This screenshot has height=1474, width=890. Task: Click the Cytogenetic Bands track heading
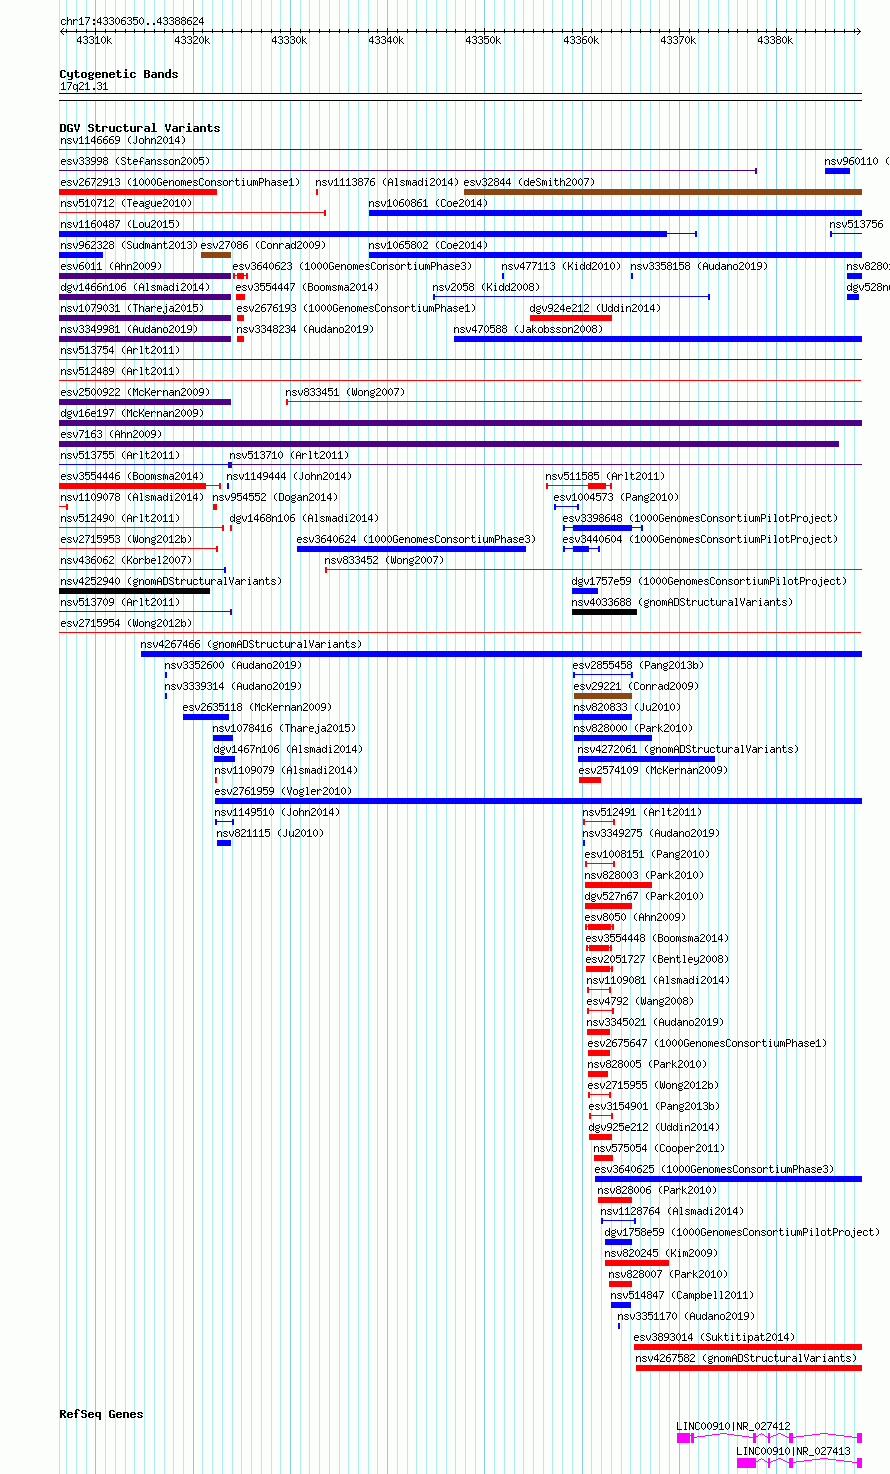[119, 74]
